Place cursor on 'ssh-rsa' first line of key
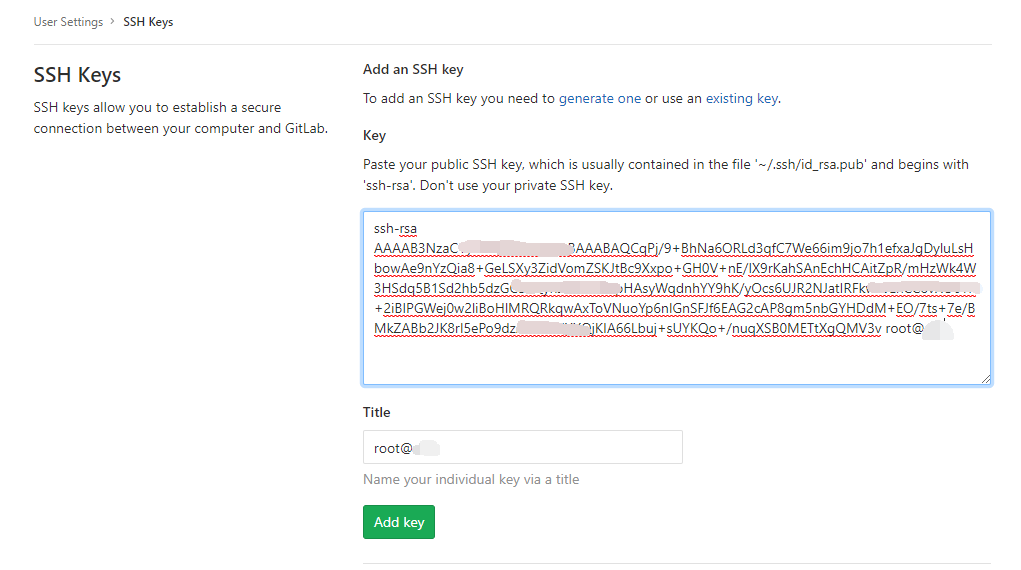The height and width of the screenshot is (570, 1021). [x=395, y=228]
